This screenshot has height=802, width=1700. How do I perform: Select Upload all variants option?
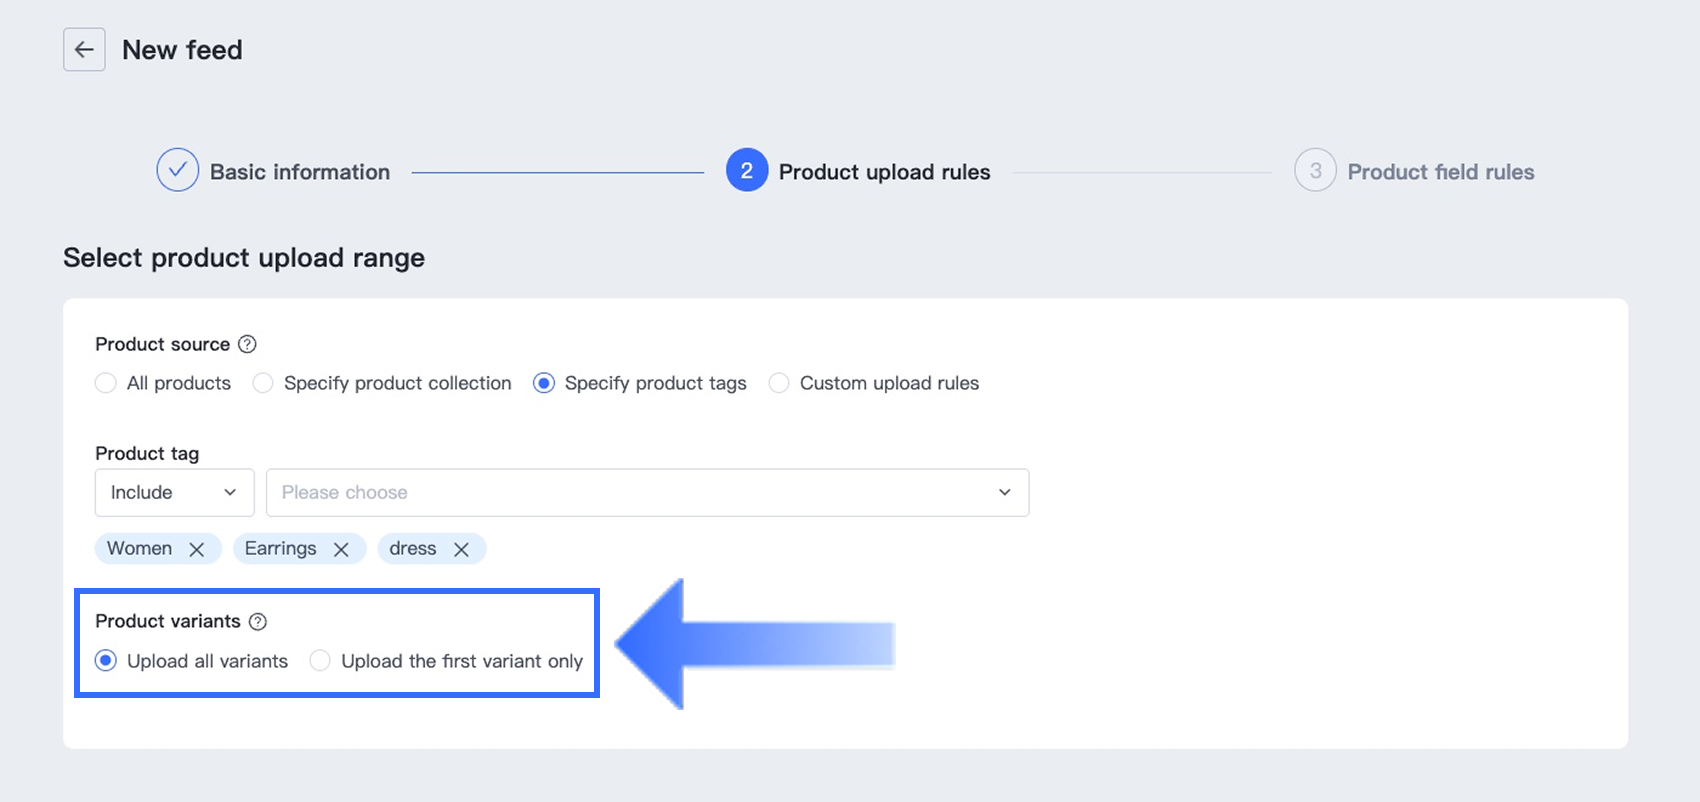[106, 661]
